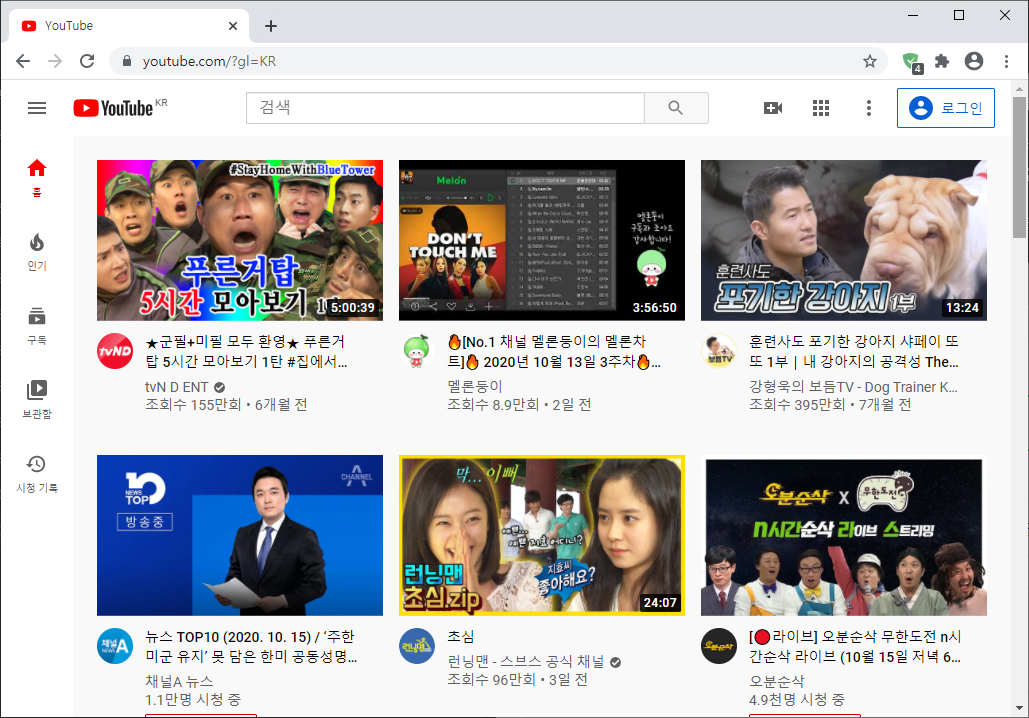Open Library (보관함) in sidebar
This screenshot has width=1029, height=718.
click(37, 399)
